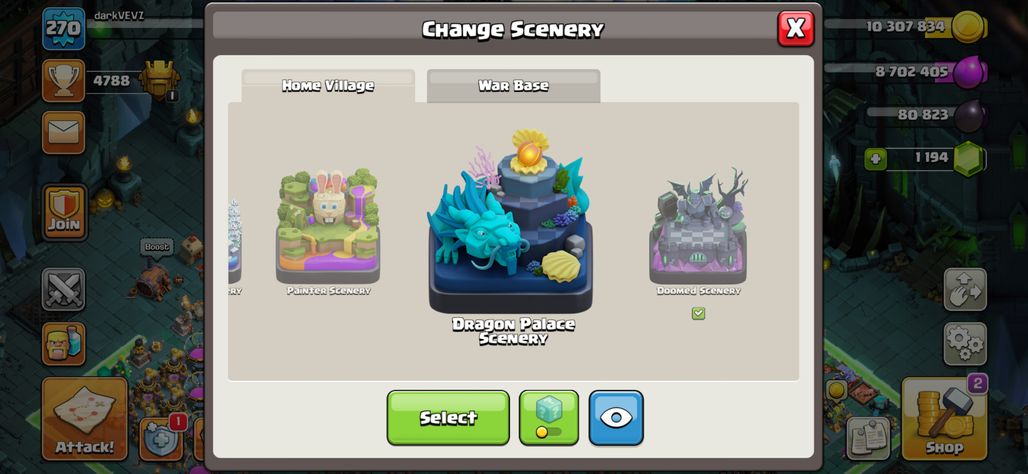The height and width of the screenshot is (474, 1028).
Task: Open the Shop with hammer and coins
Action: [x=944, y=418]
